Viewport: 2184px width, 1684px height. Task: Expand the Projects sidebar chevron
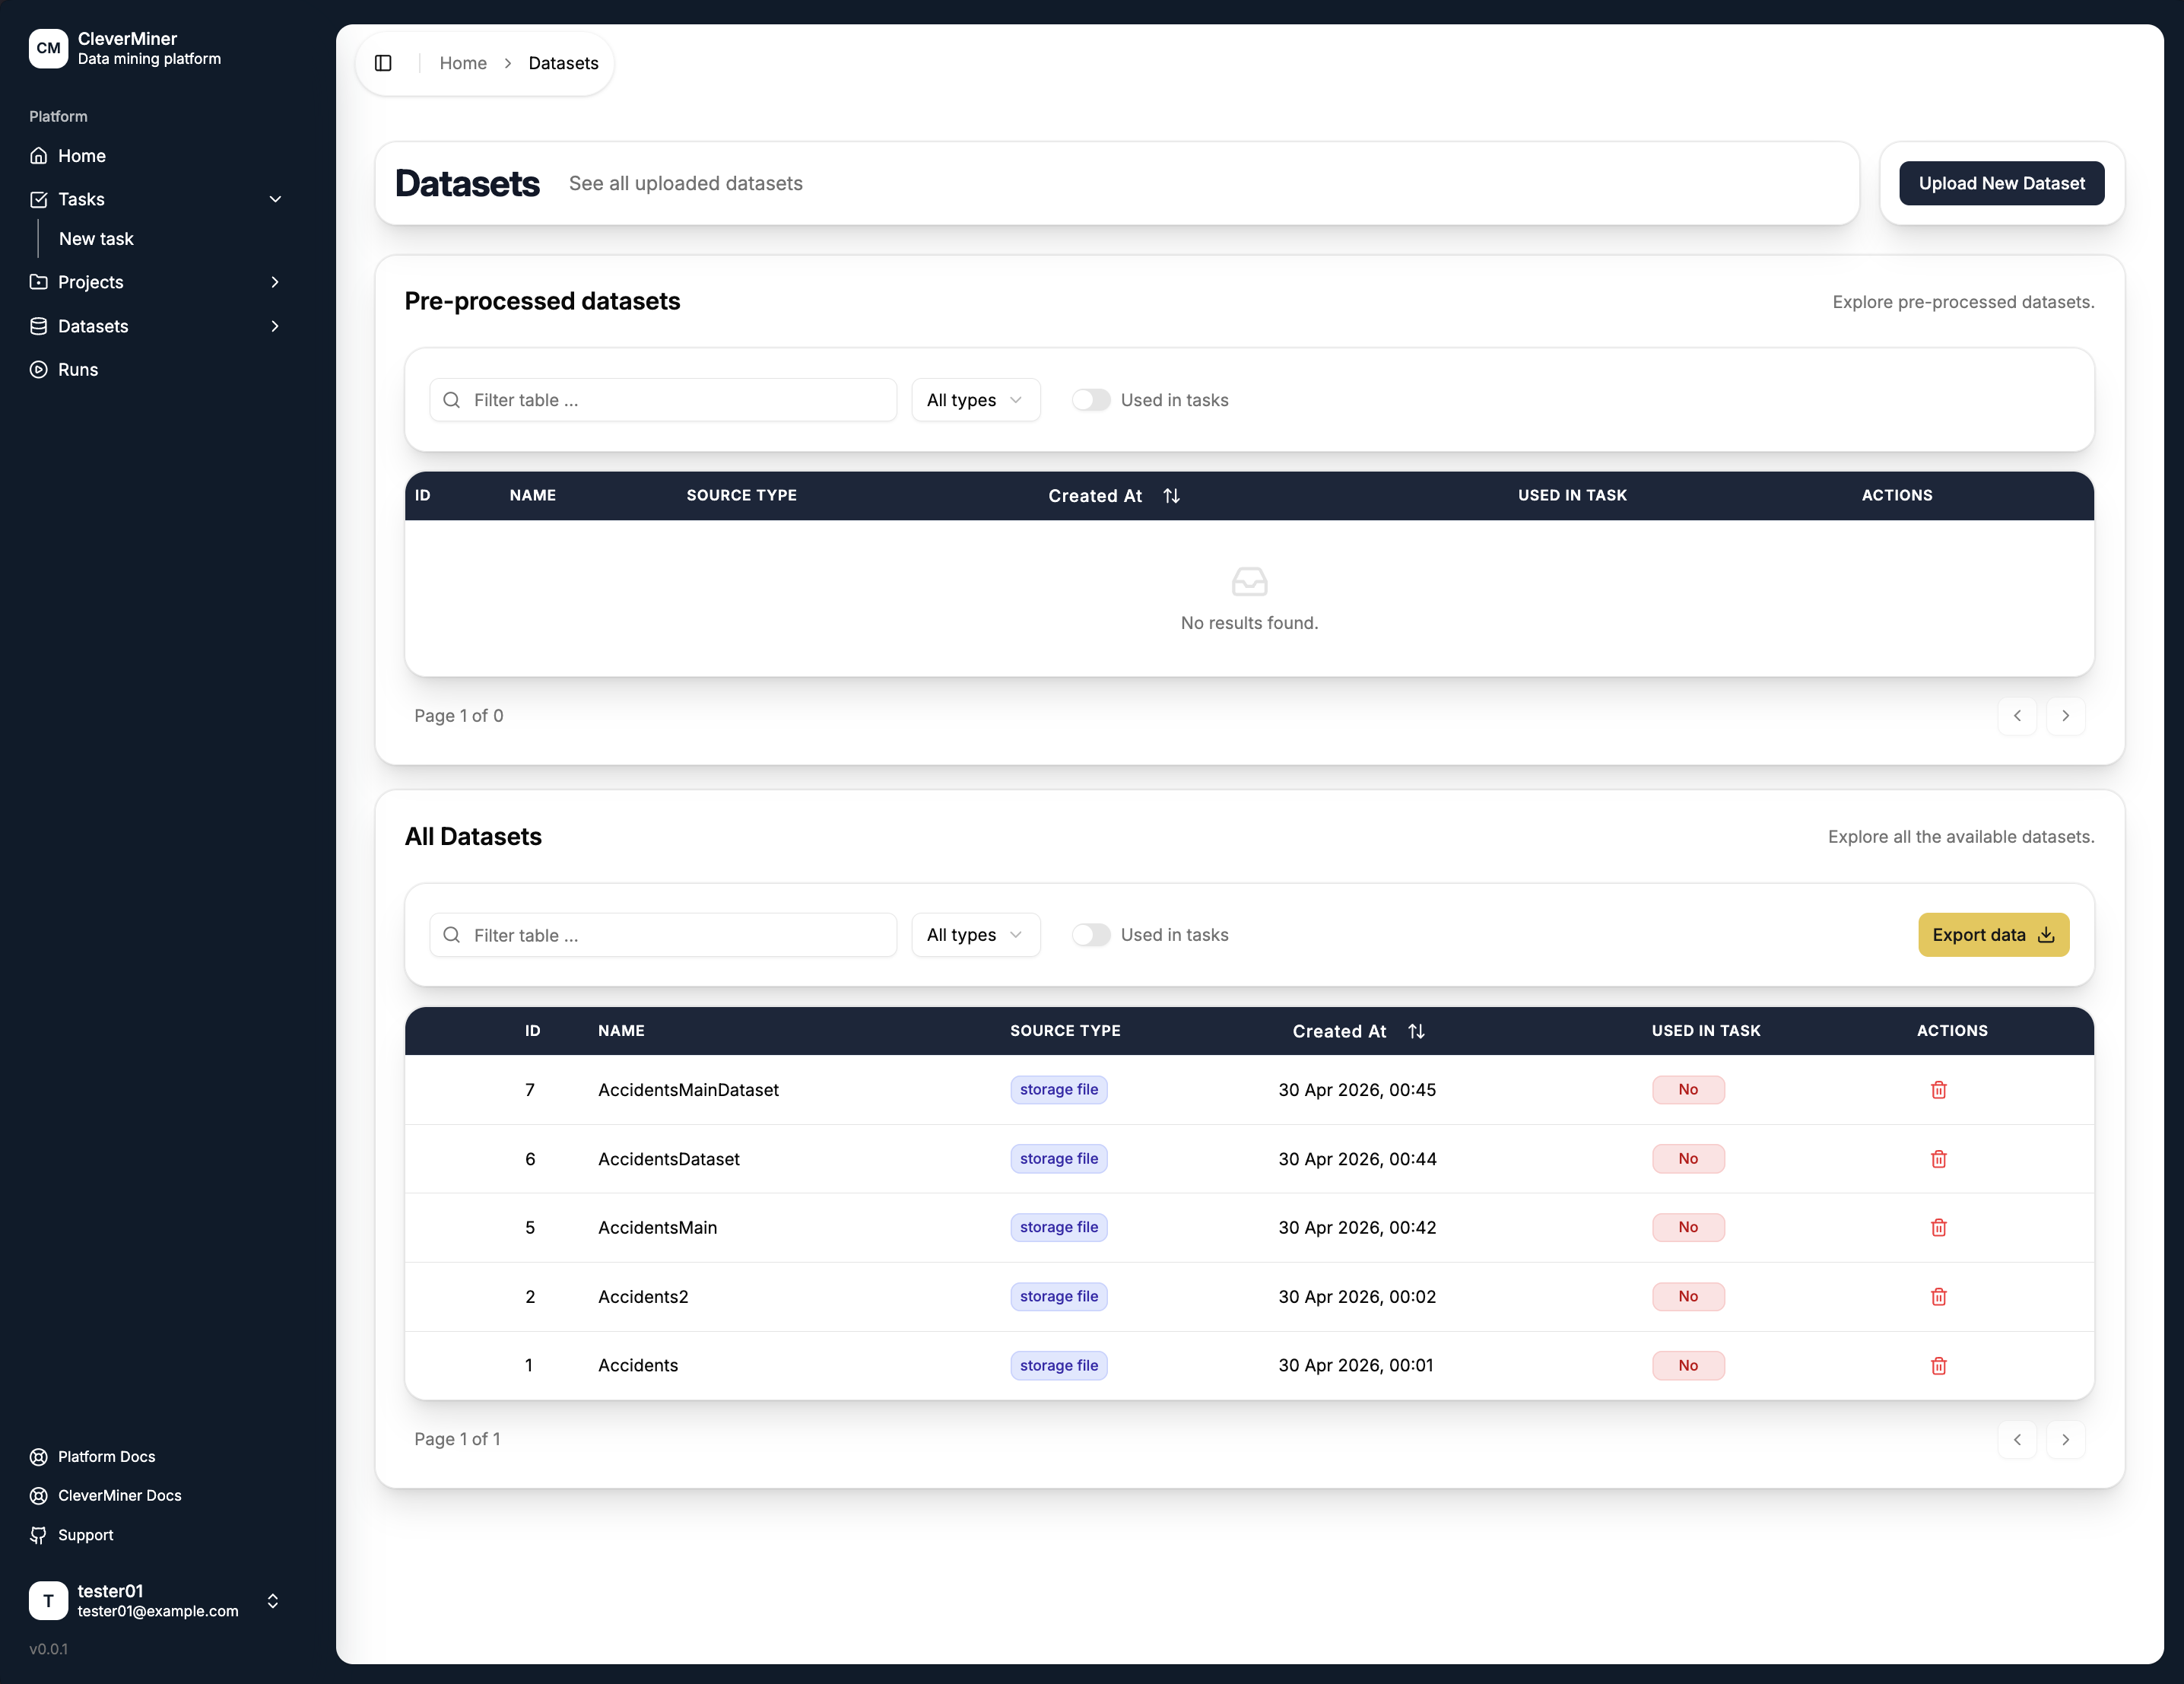[x=275, y=282]
